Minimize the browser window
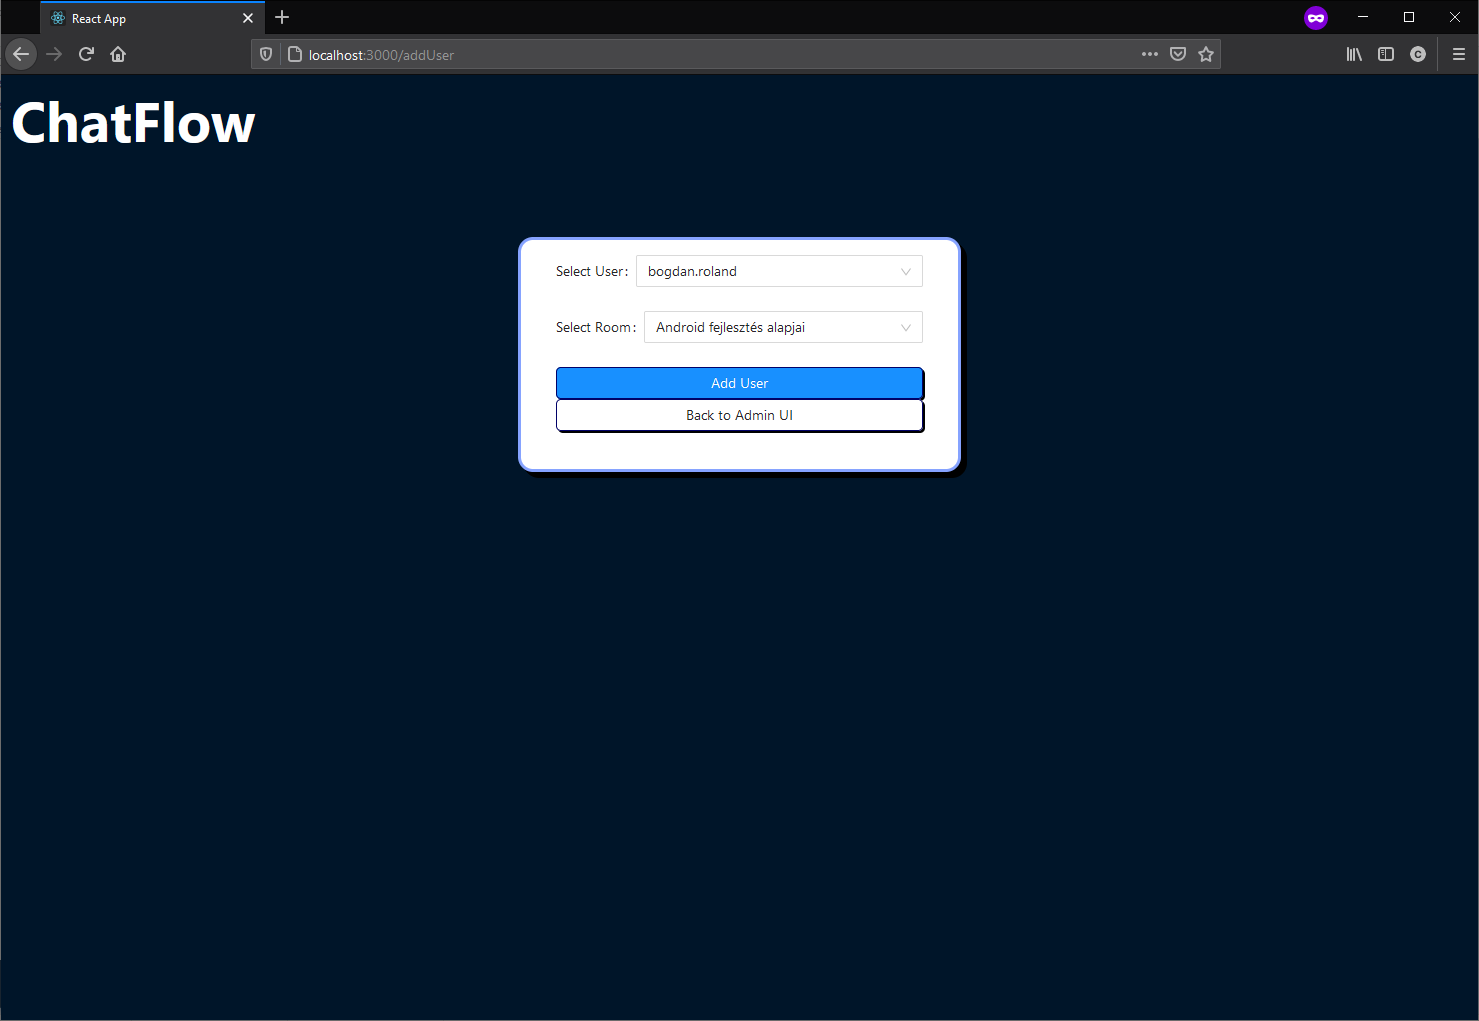Viewport: 1479px width, 1021px height. coord(1363,17)
